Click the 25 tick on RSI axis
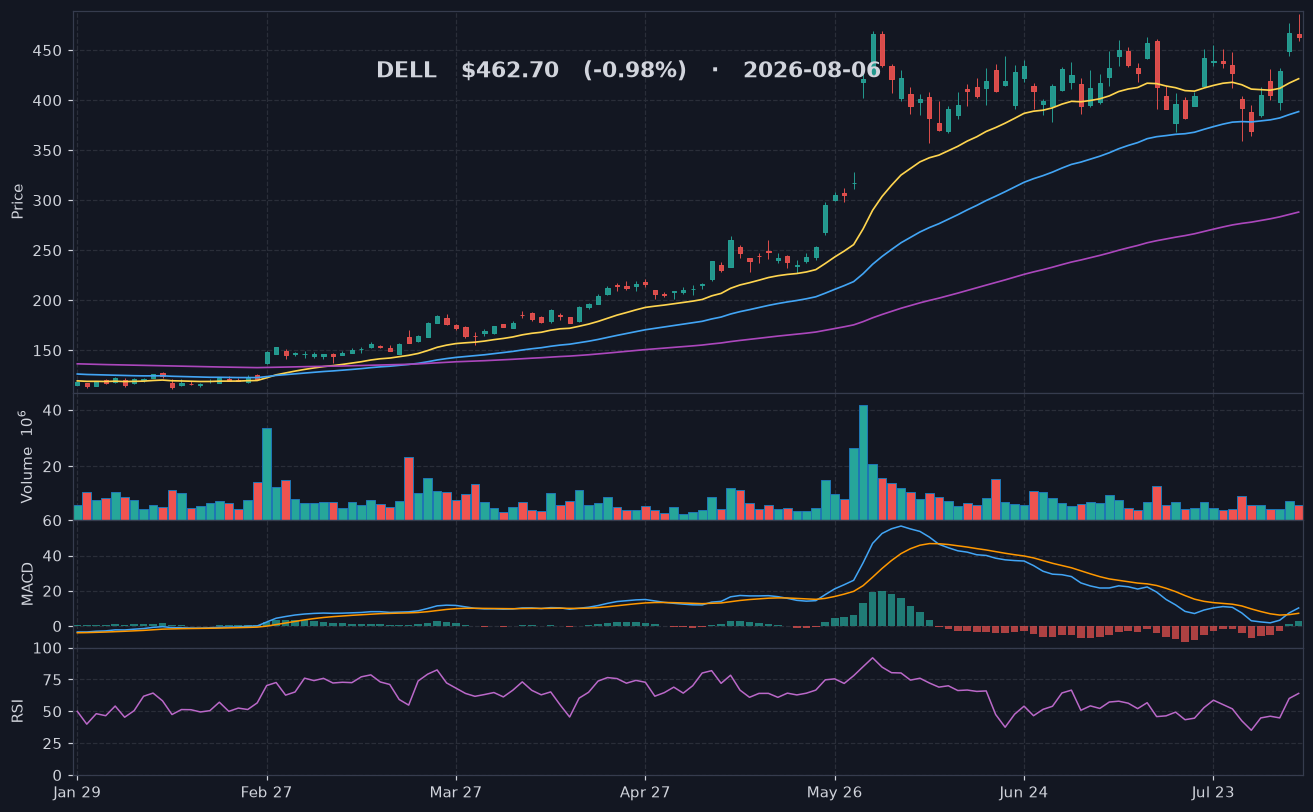Image resolution: width=1313 pixels, height=812 pixels. tap(53, 744)
